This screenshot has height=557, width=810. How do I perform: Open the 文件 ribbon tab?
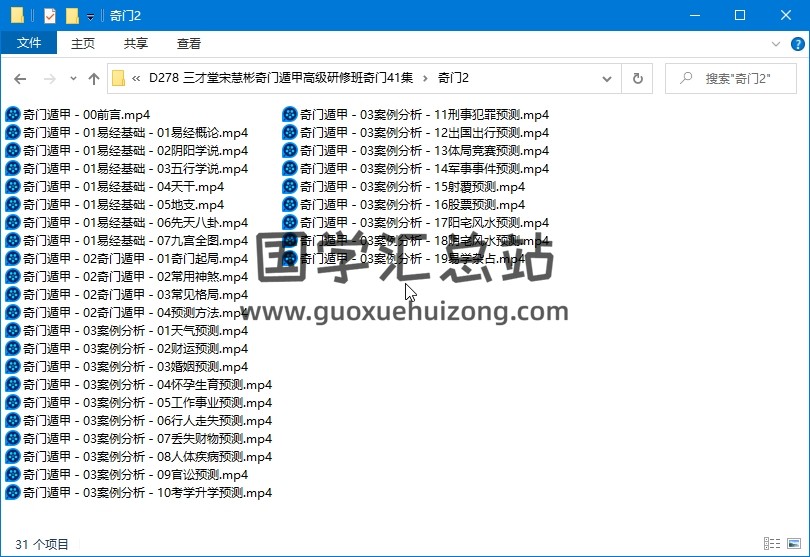pos(28,43)
